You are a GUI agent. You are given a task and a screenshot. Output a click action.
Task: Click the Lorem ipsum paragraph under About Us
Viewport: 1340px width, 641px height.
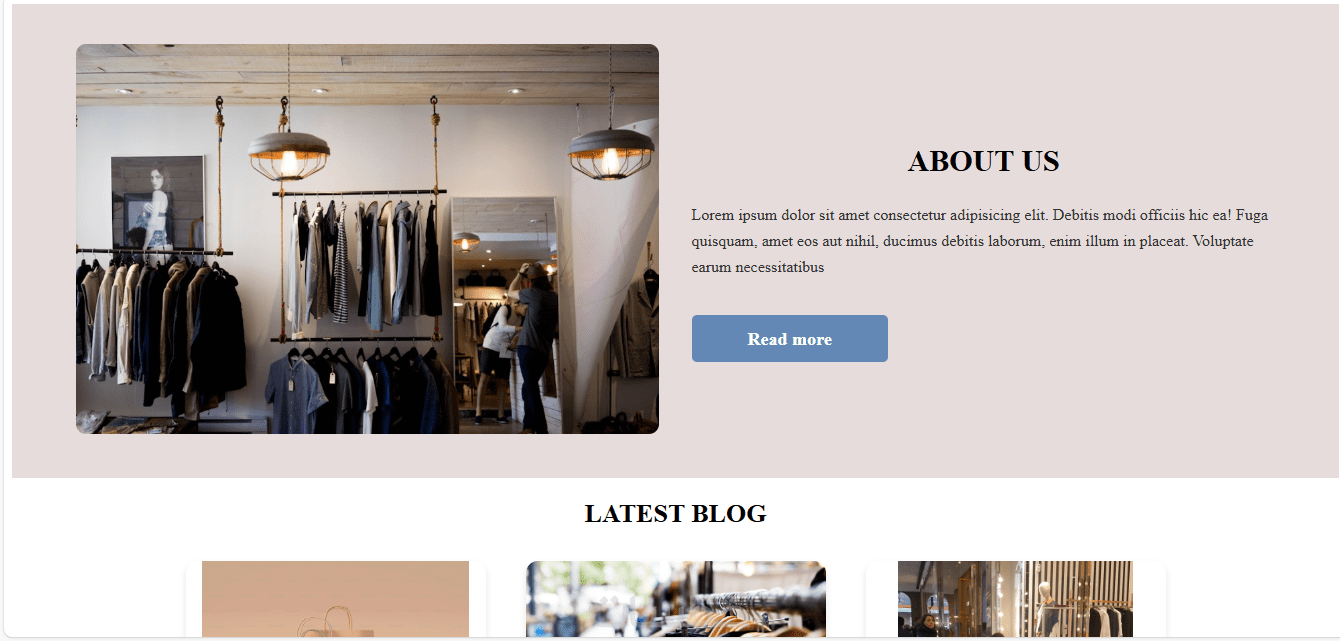983,241
